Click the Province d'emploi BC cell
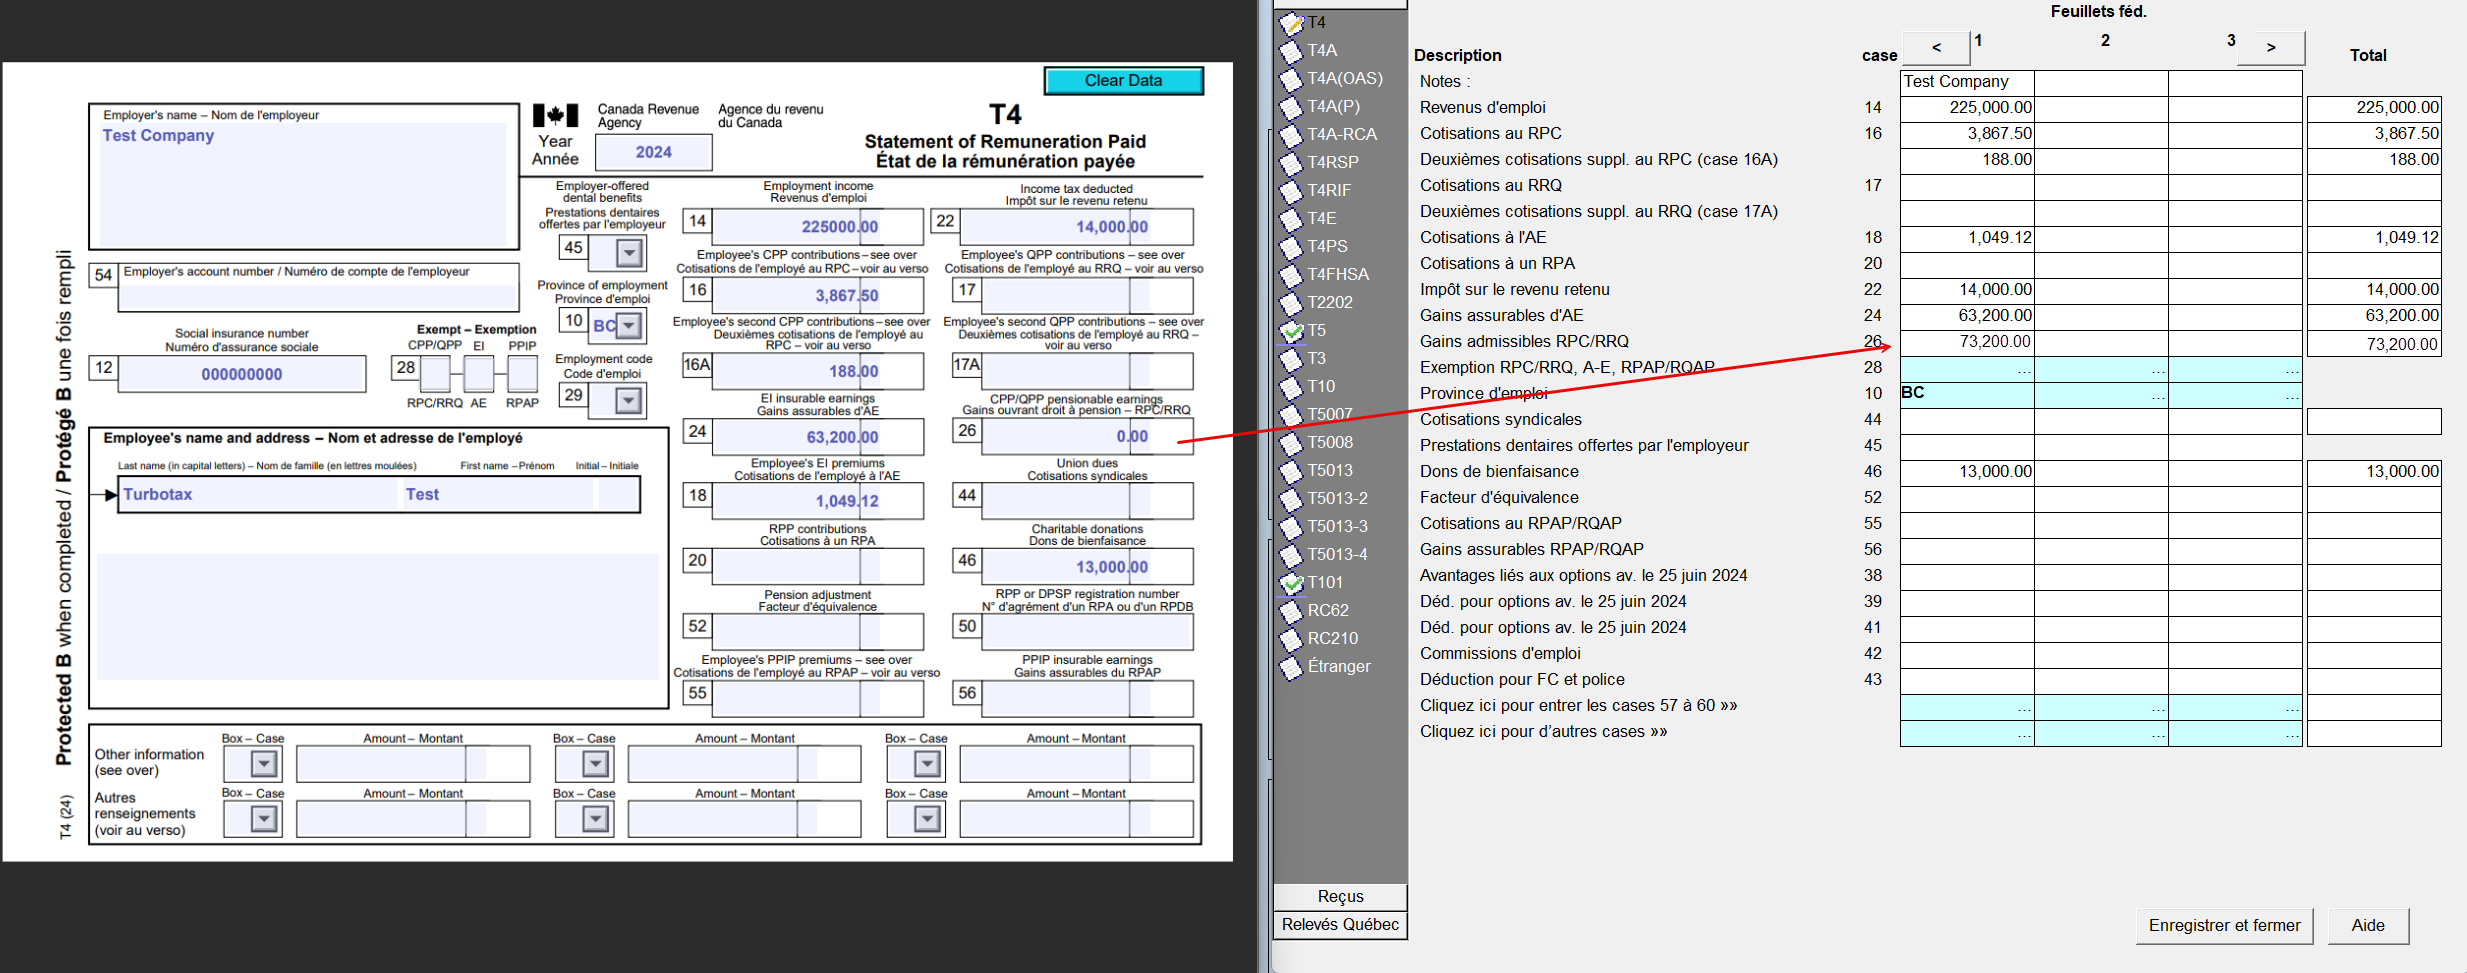This screenshot has width=2467, height=973. (x=1967, y=394)
